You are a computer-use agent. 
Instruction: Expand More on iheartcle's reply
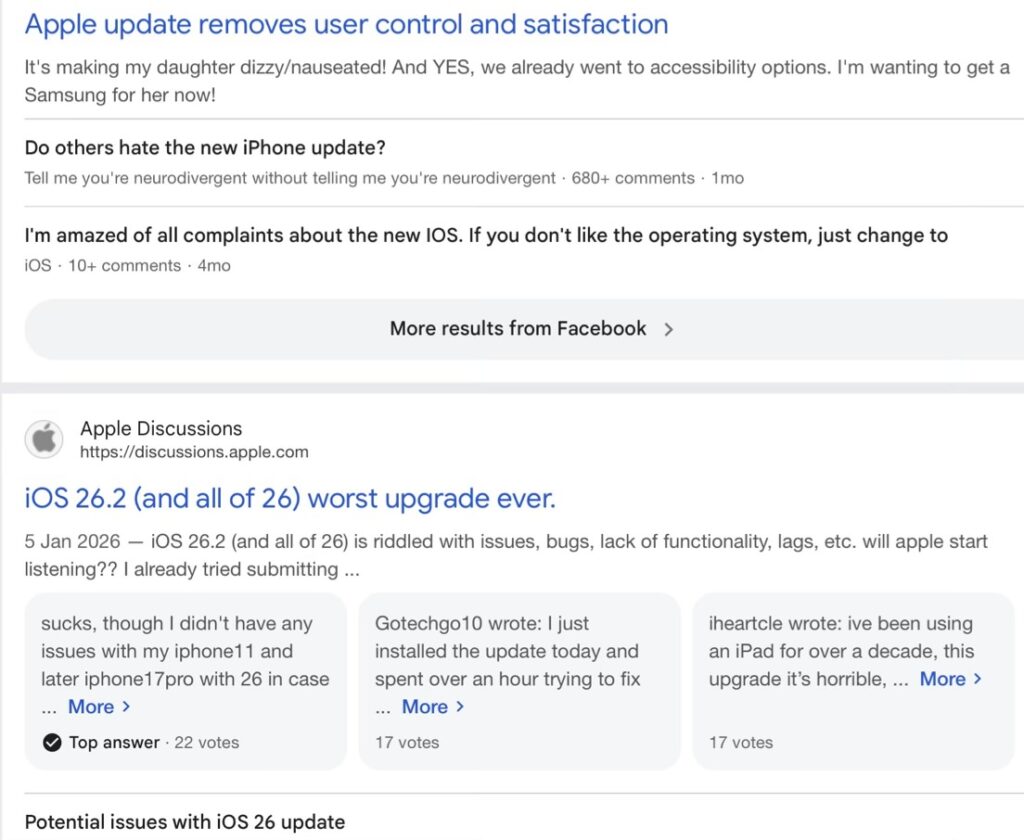[950, 679]
